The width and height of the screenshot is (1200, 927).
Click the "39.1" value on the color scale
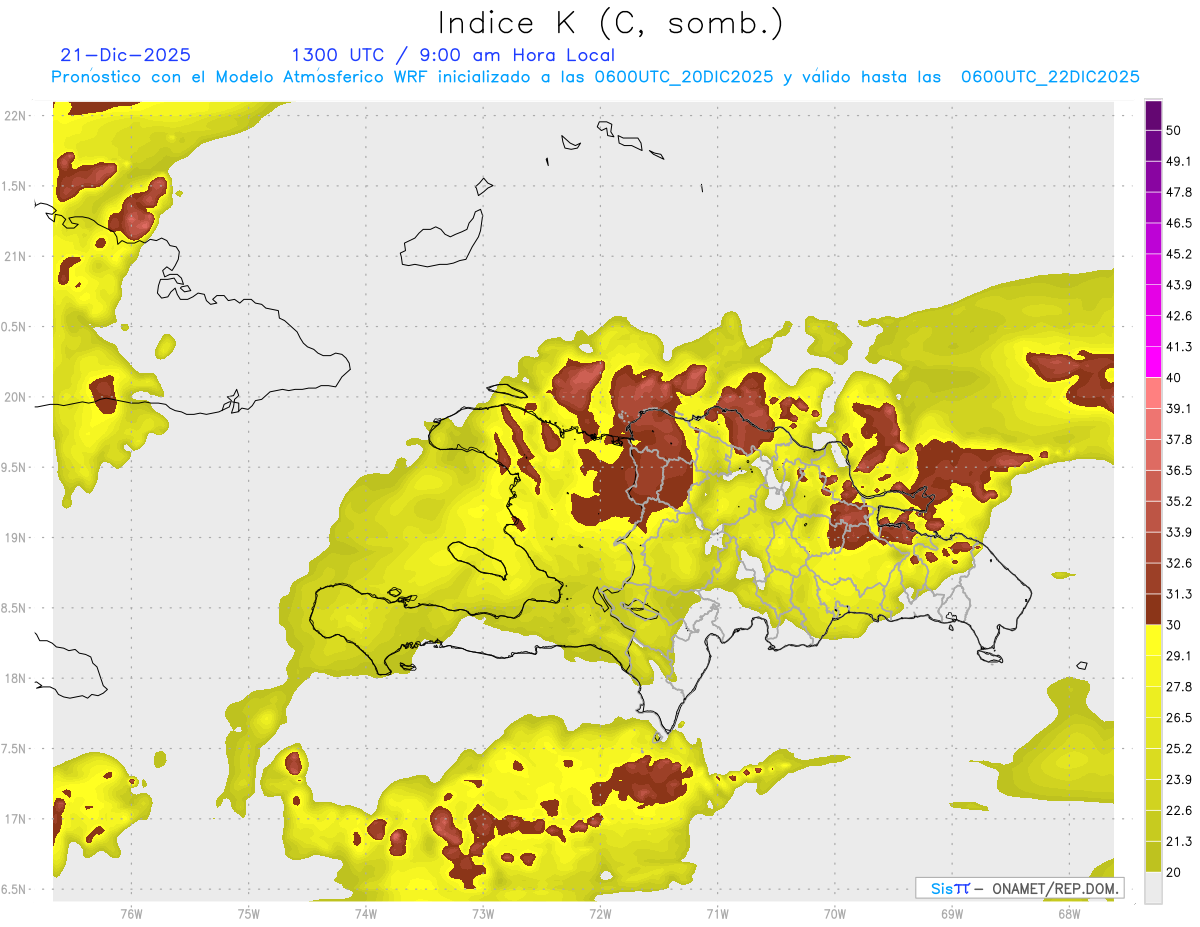[x=1179, y=409]
